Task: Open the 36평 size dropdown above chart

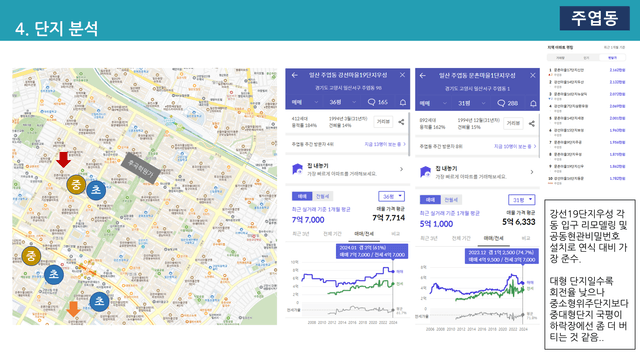Action: point(391,196)
